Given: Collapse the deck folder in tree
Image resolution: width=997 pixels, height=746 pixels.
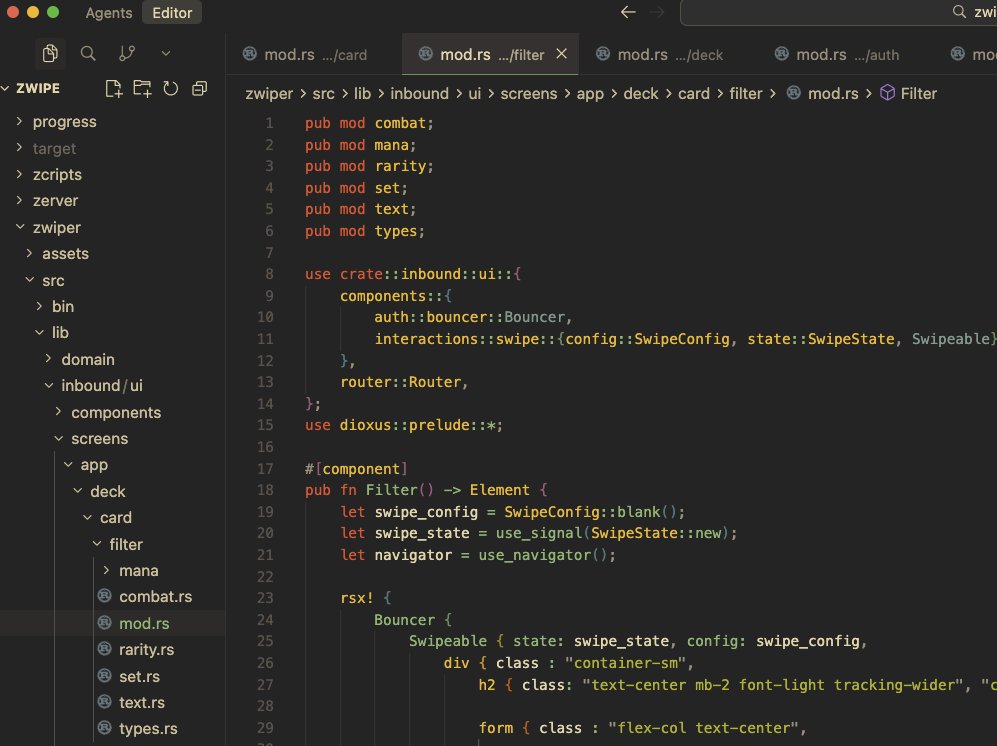Looking at the screenshot, I should (78, 491).
